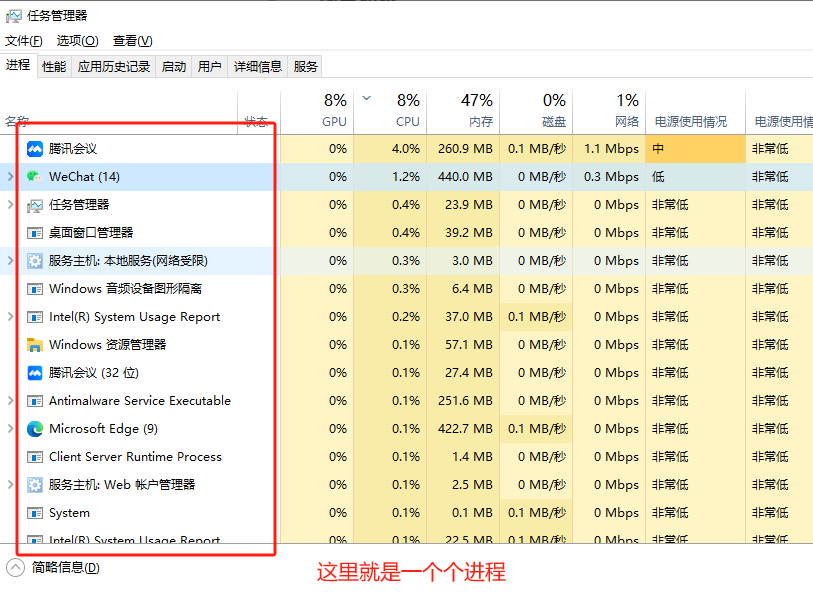Expand Intel(R) System Usage Report 37.0 MB row
This screenshot has height=592, width=813.
click(x=10, y=317)
